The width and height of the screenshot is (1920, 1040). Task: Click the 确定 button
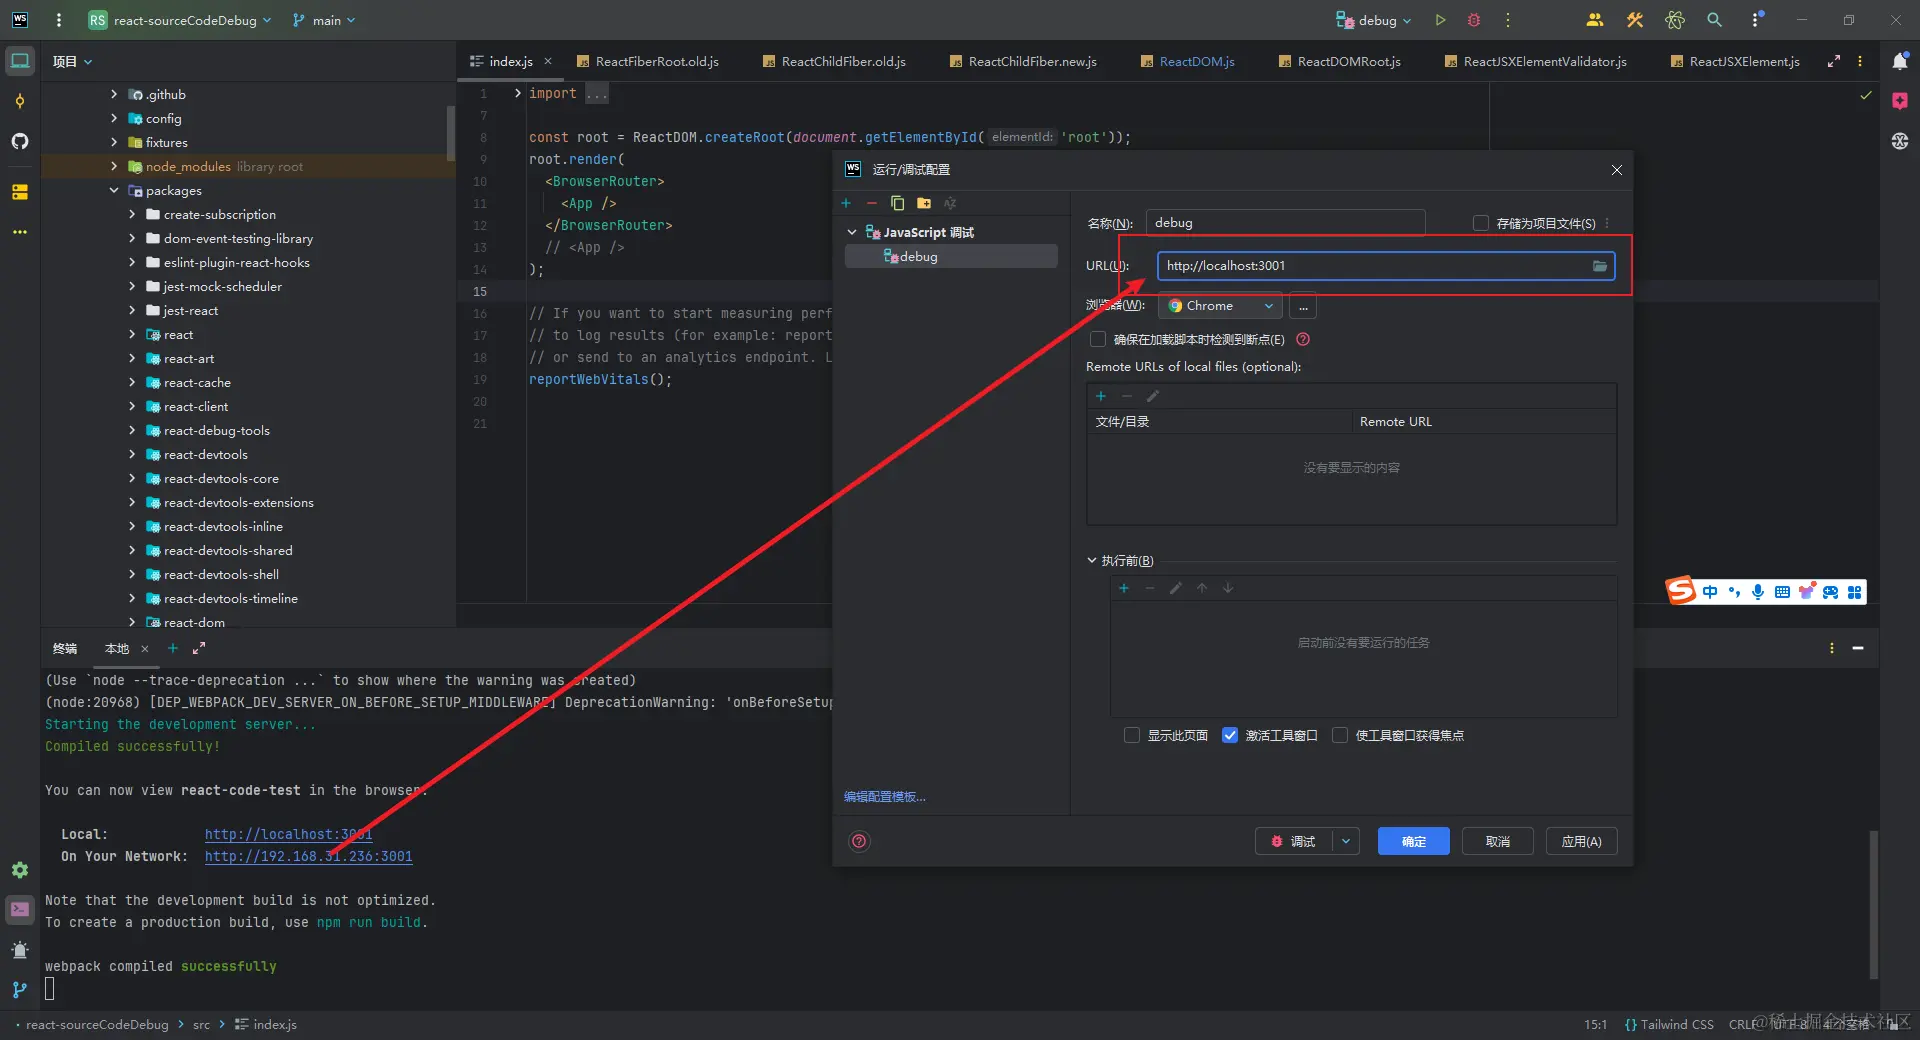pos(1414,841)
